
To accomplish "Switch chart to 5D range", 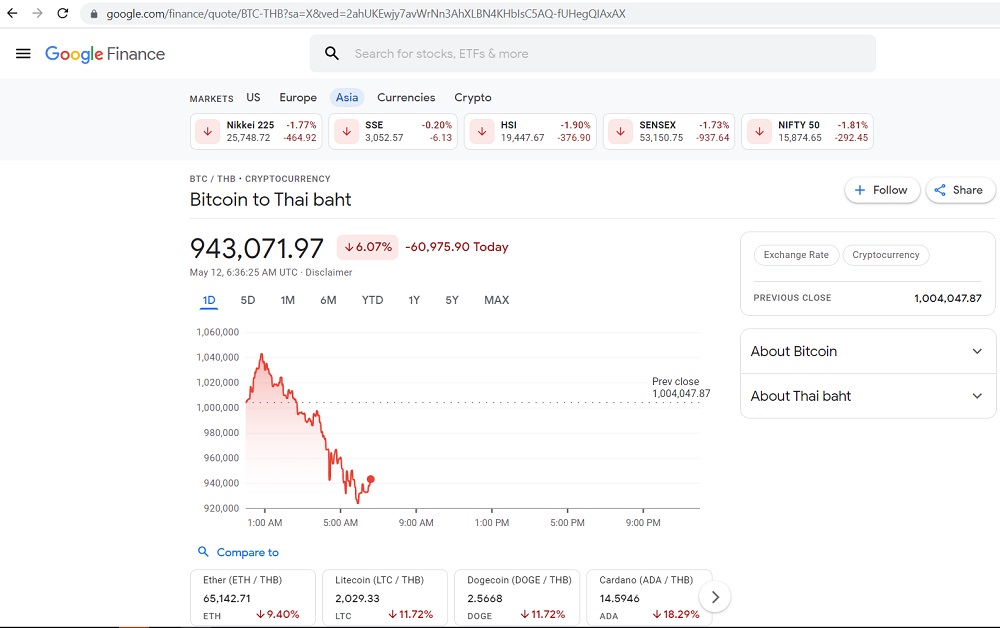I will pyautogui.click(x=247, y=300).
